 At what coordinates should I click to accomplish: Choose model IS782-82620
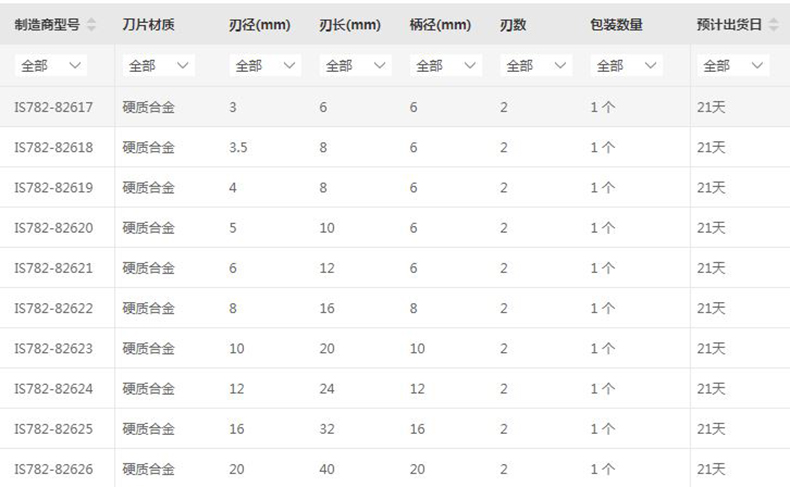click(x=53, y=228)
